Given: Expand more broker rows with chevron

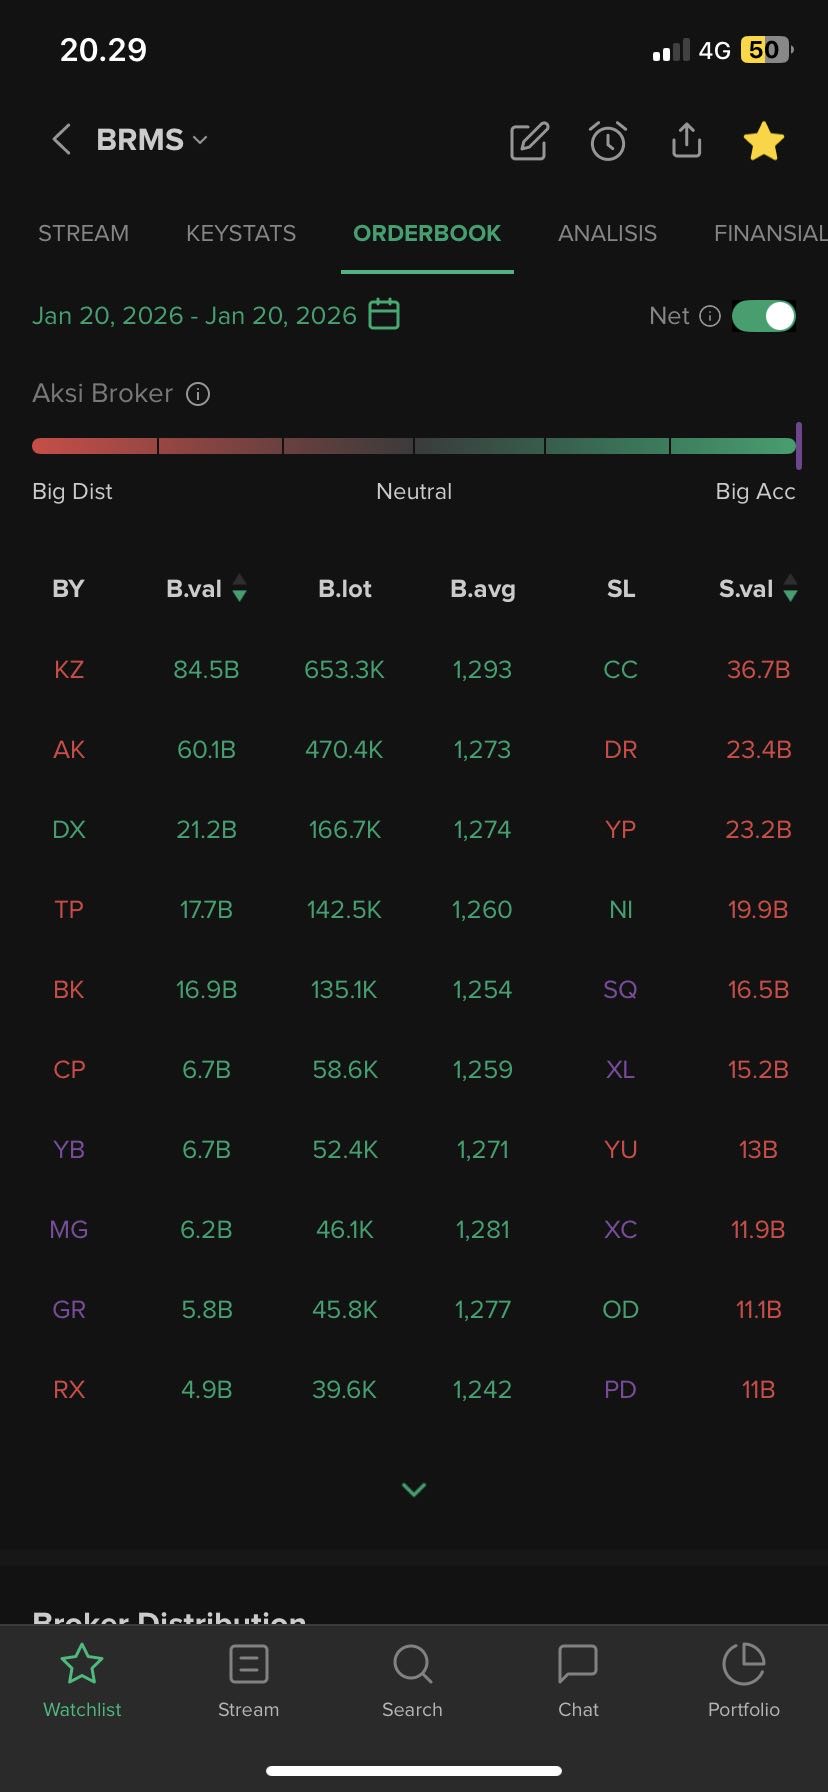Looking at the screenshot, I should coord(414,1489).
